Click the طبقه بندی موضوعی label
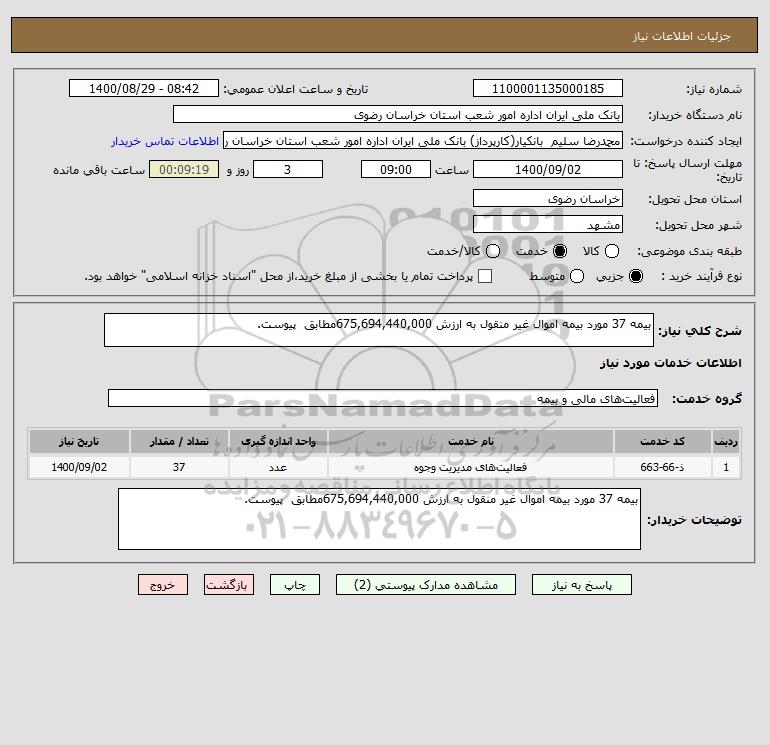The width and height of the screenshot is (770, 745). click(689, 251)
